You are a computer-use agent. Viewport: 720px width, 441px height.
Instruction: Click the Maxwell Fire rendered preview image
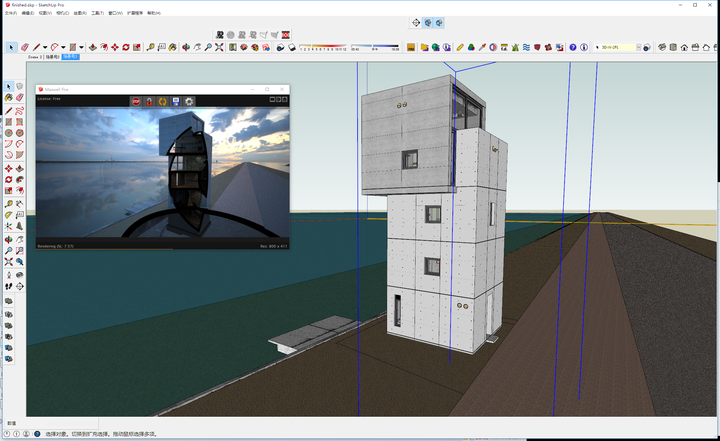pos(162,172)
